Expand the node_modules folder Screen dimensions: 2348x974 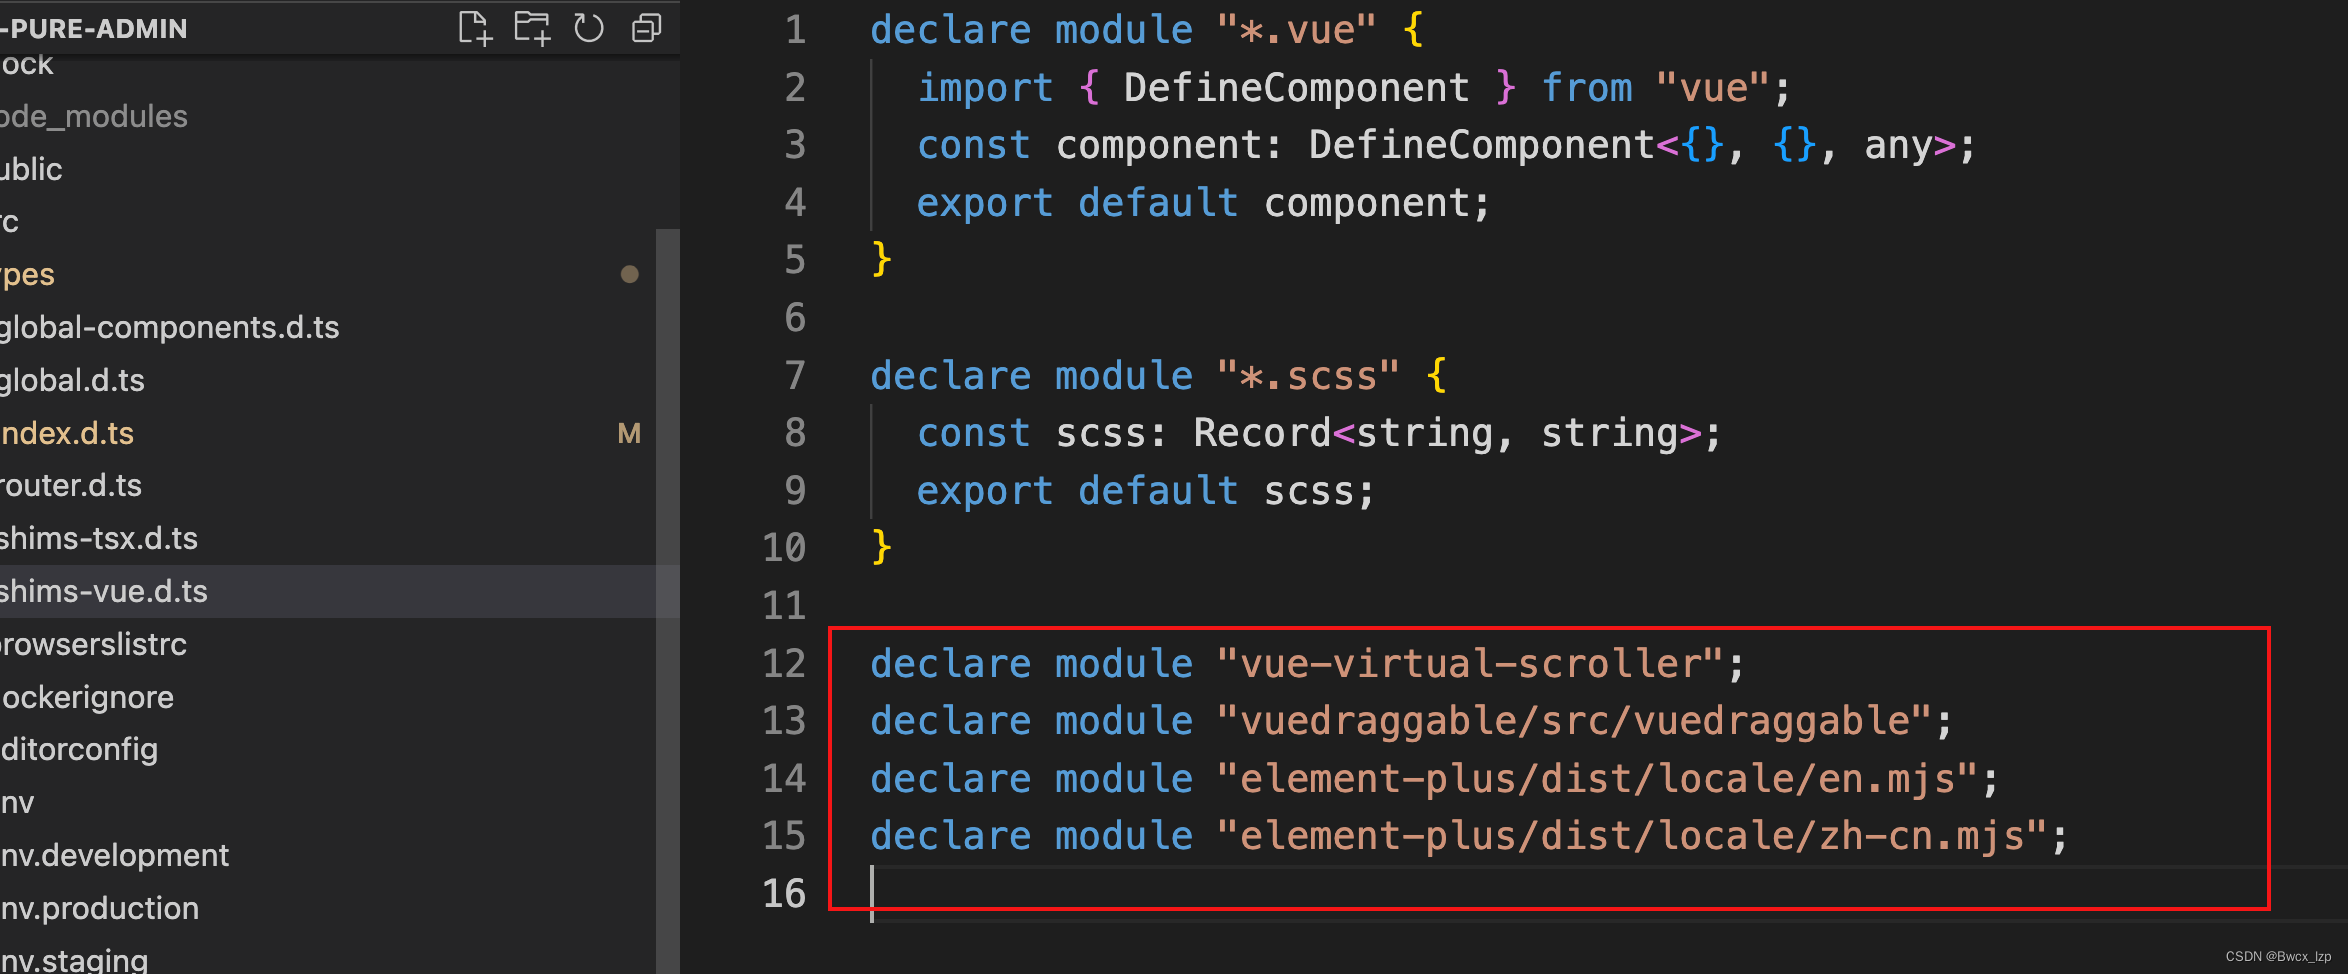[94, 116]
